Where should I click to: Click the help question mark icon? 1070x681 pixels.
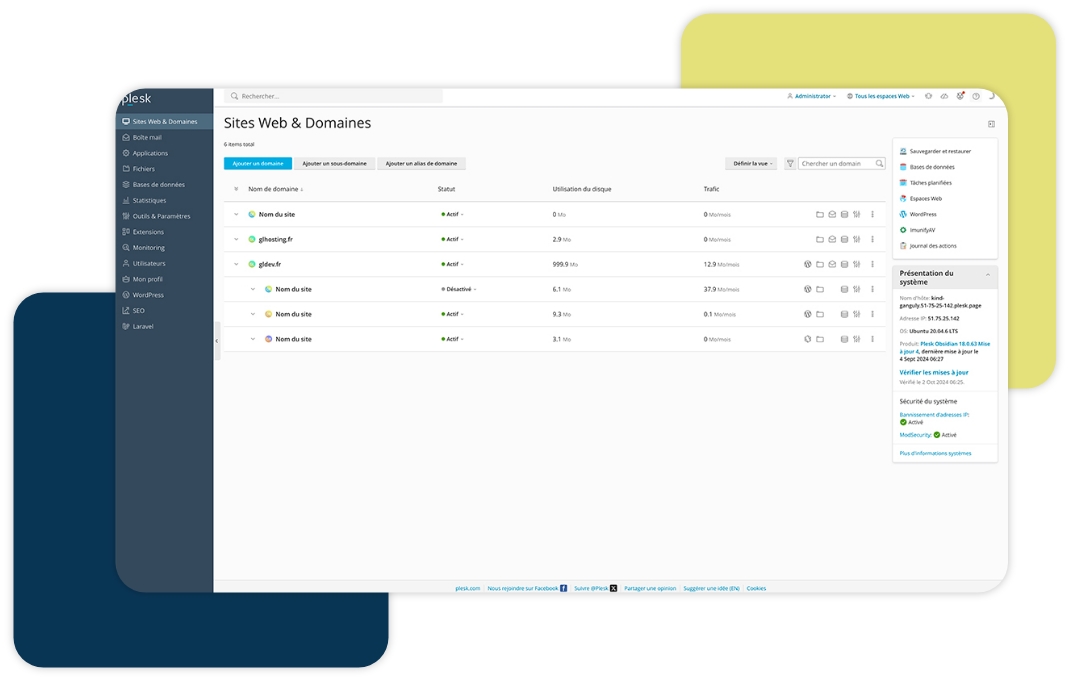[976, 97]
